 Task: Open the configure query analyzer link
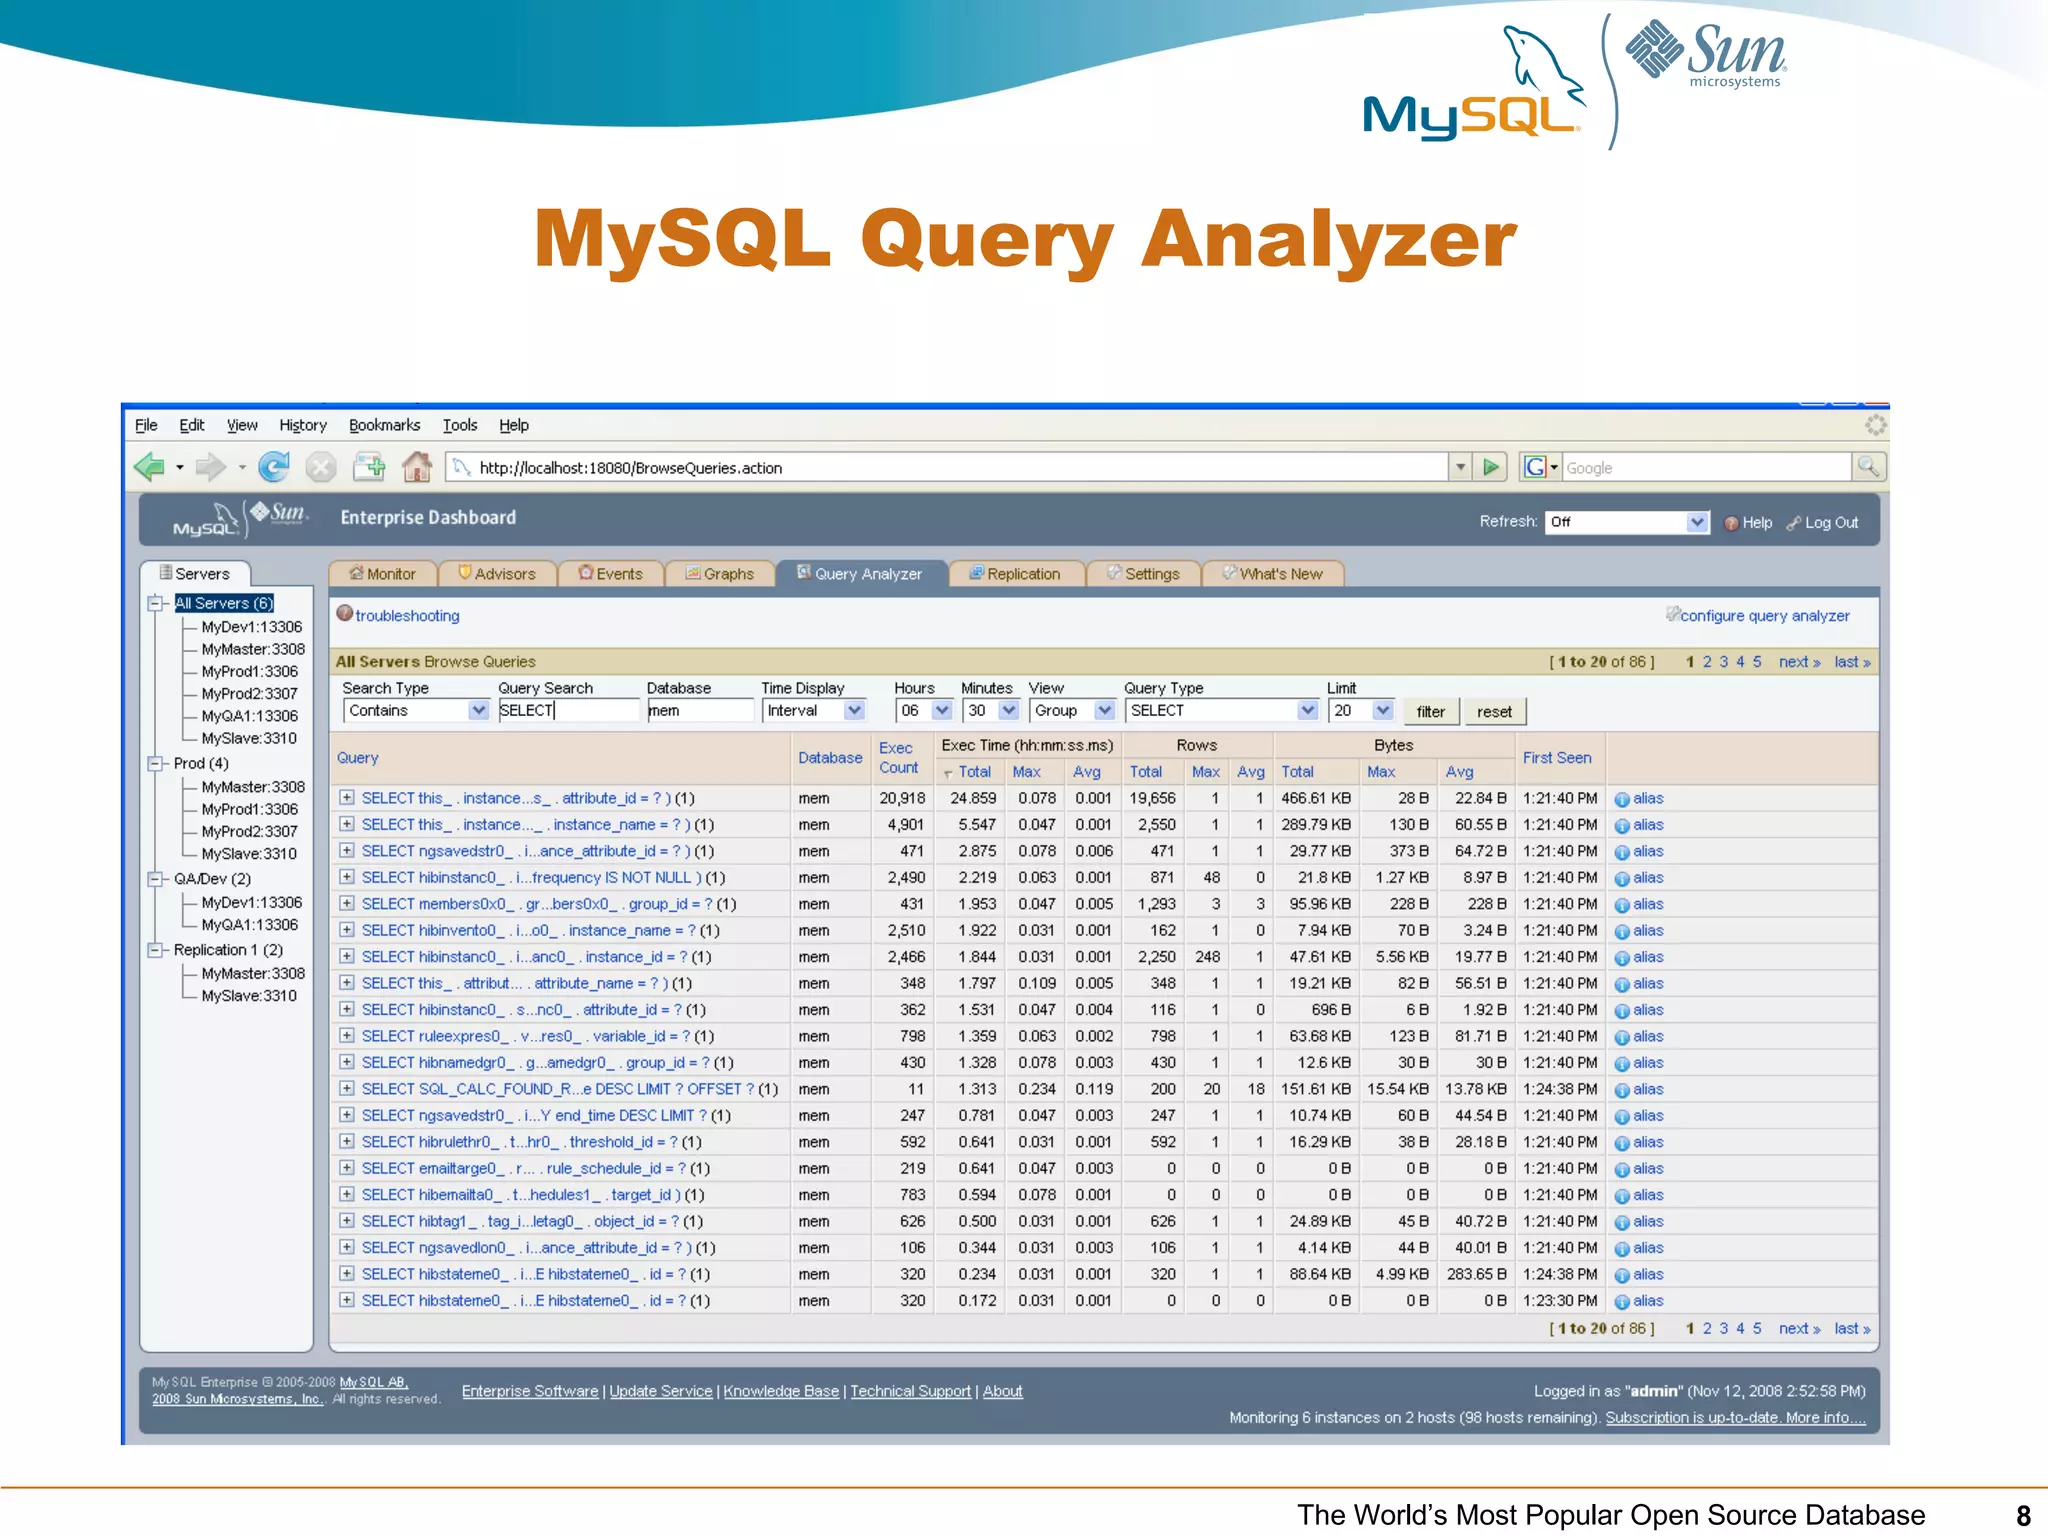[x=1765, y=616]
